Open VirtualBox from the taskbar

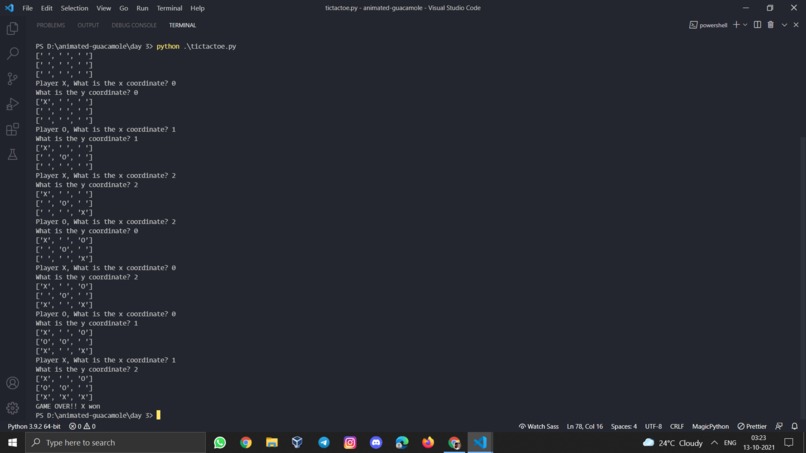pos(297,442)
